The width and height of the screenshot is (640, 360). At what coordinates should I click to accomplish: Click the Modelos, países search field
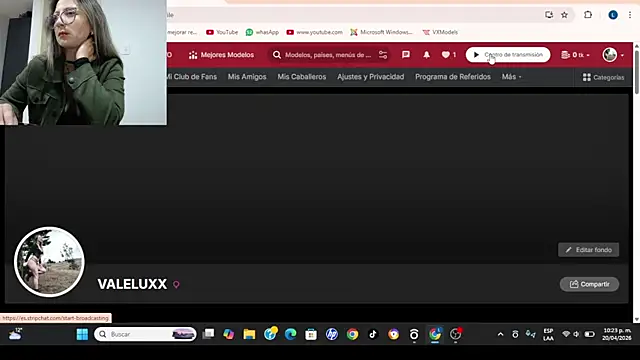tap(328, 55)
